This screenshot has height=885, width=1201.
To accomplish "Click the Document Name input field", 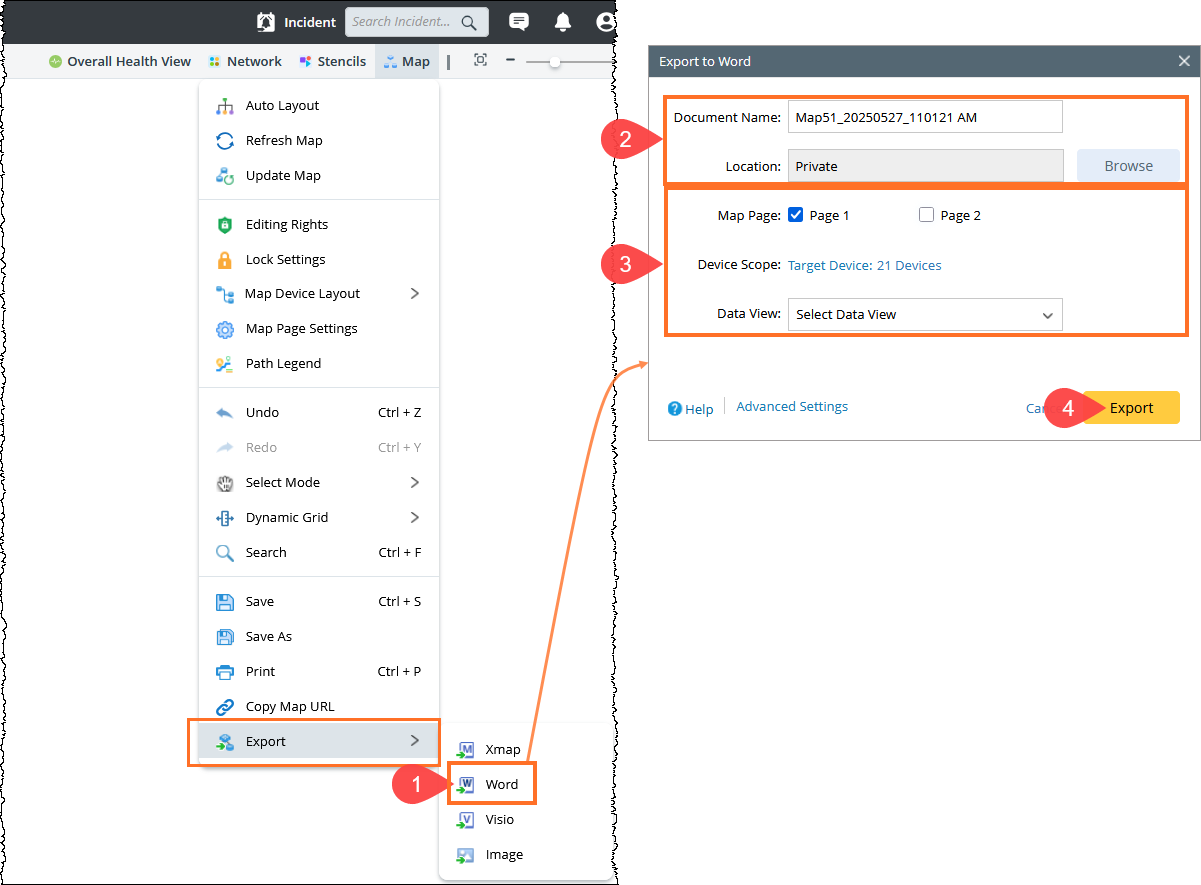I will point(924,117).
